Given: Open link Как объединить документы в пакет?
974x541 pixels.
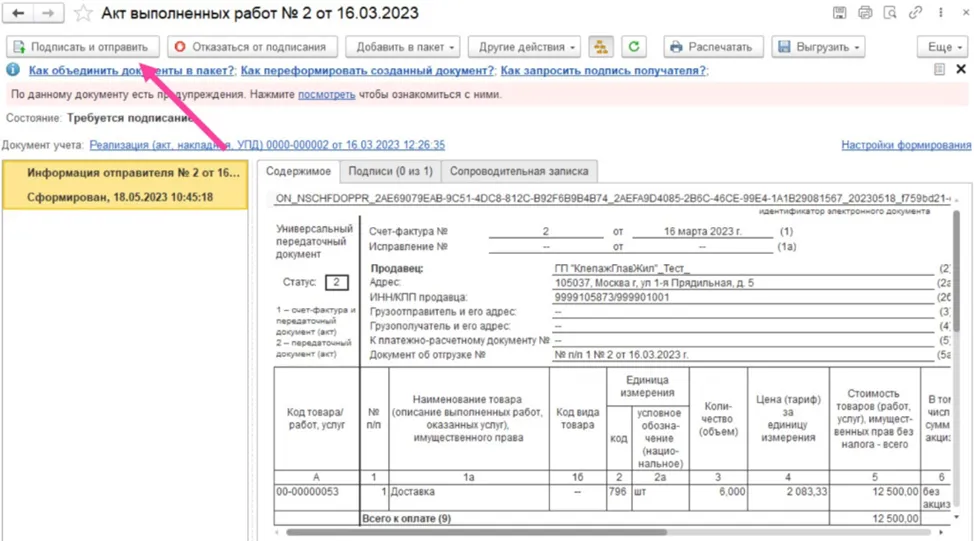Looking at the screenshot, I should click(132, 70).
